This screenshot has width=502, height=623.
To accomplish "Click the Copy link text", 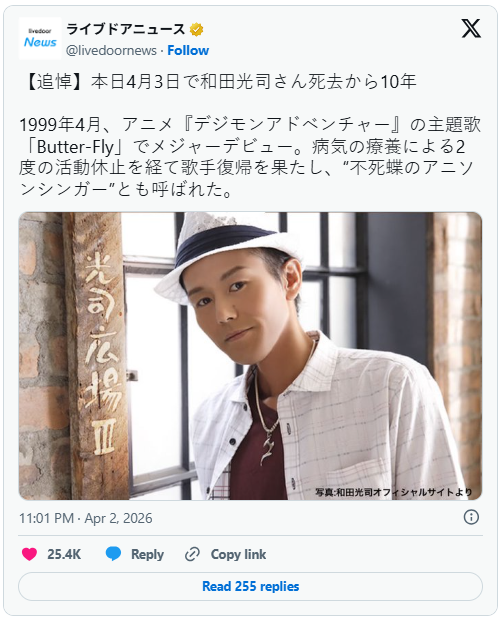I will pos(238,554).
